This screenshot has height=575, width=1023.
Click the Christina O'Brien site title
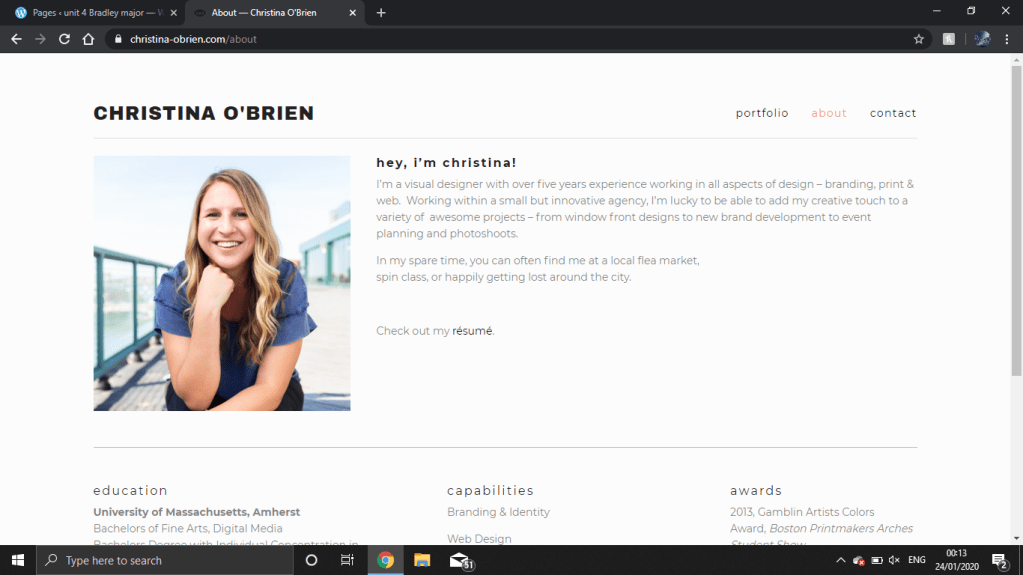pyautogui.click(x=204, y=114)
